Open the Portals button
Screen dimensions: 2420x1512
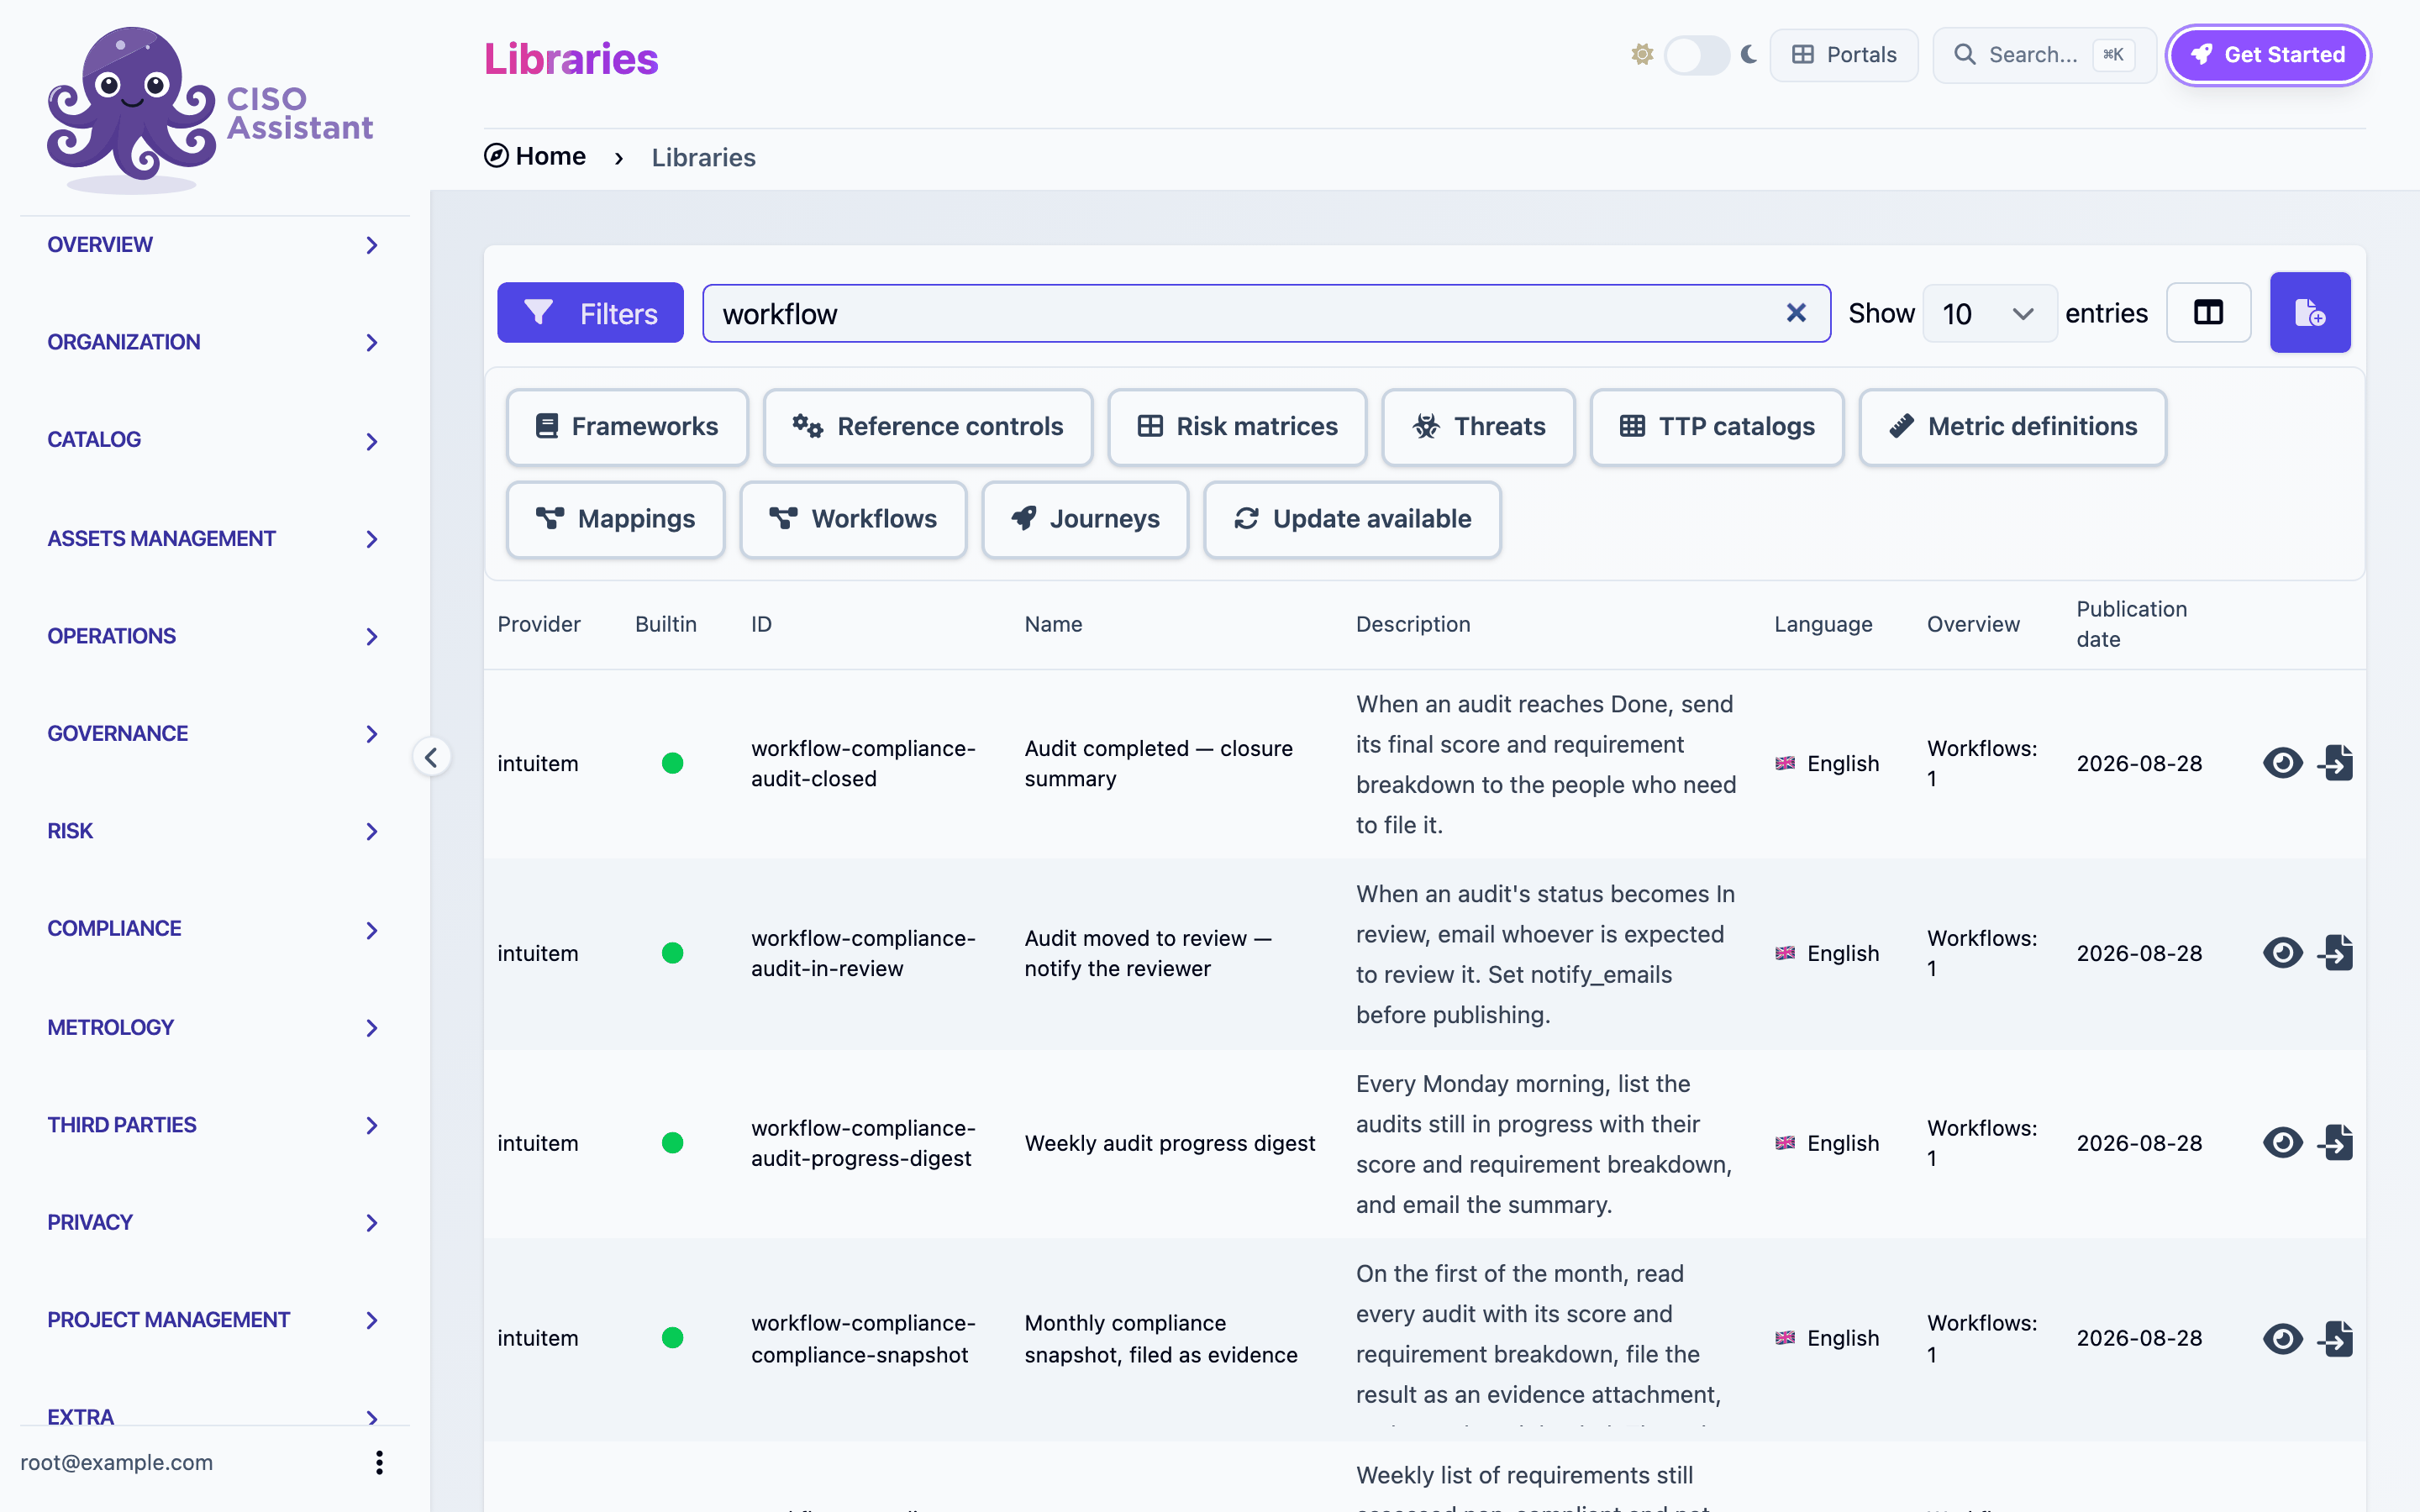coord(1844,55)
